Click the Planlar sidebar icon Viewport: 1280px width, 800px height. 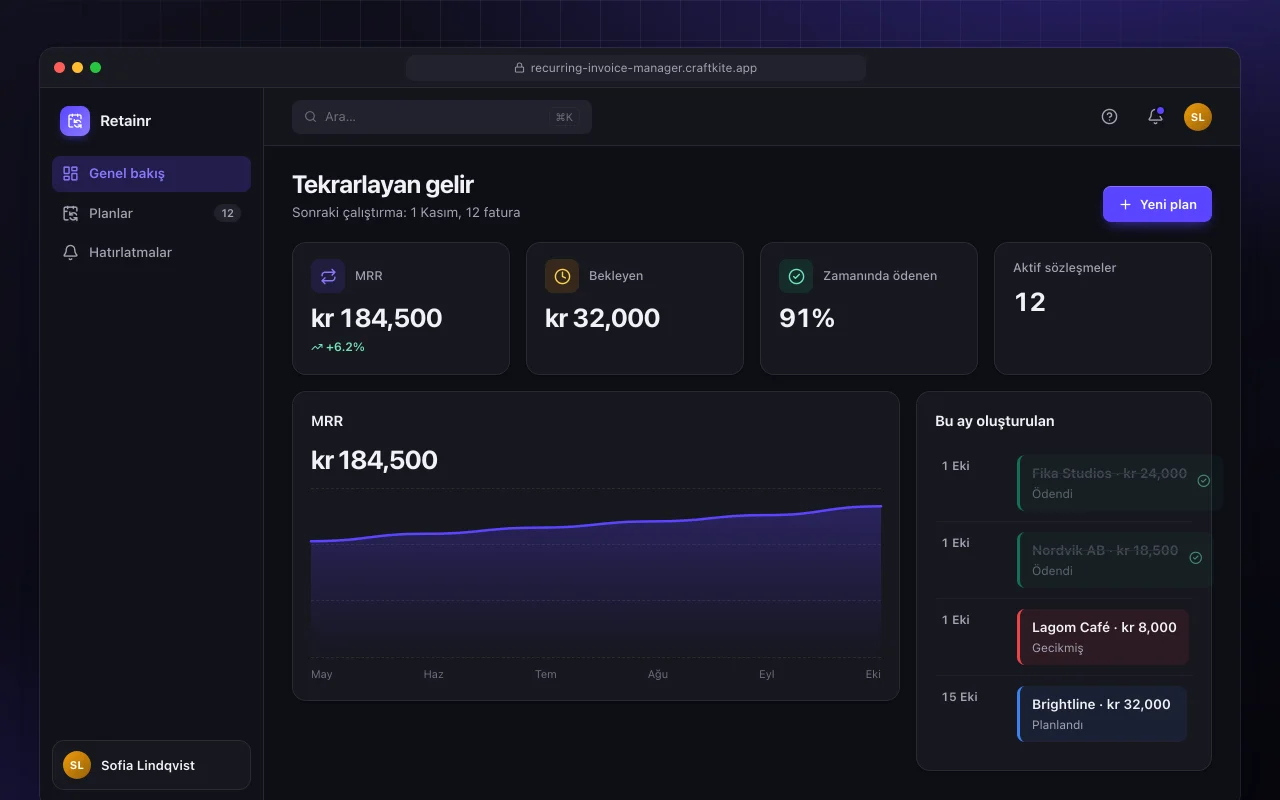tap(70, 213)
